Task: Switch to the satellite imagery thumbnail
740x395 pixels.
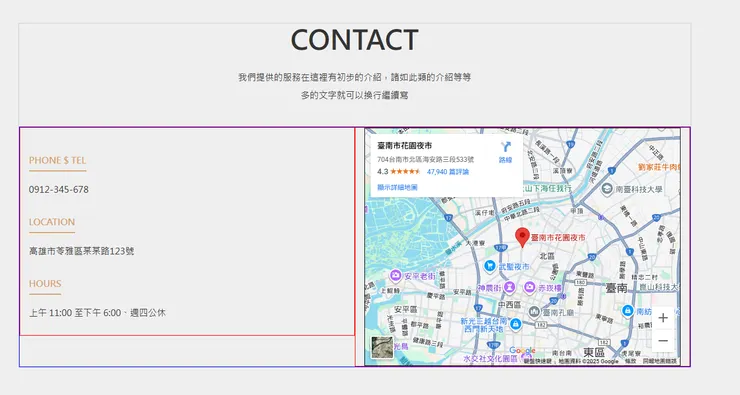Action: [x=382, y=348]
